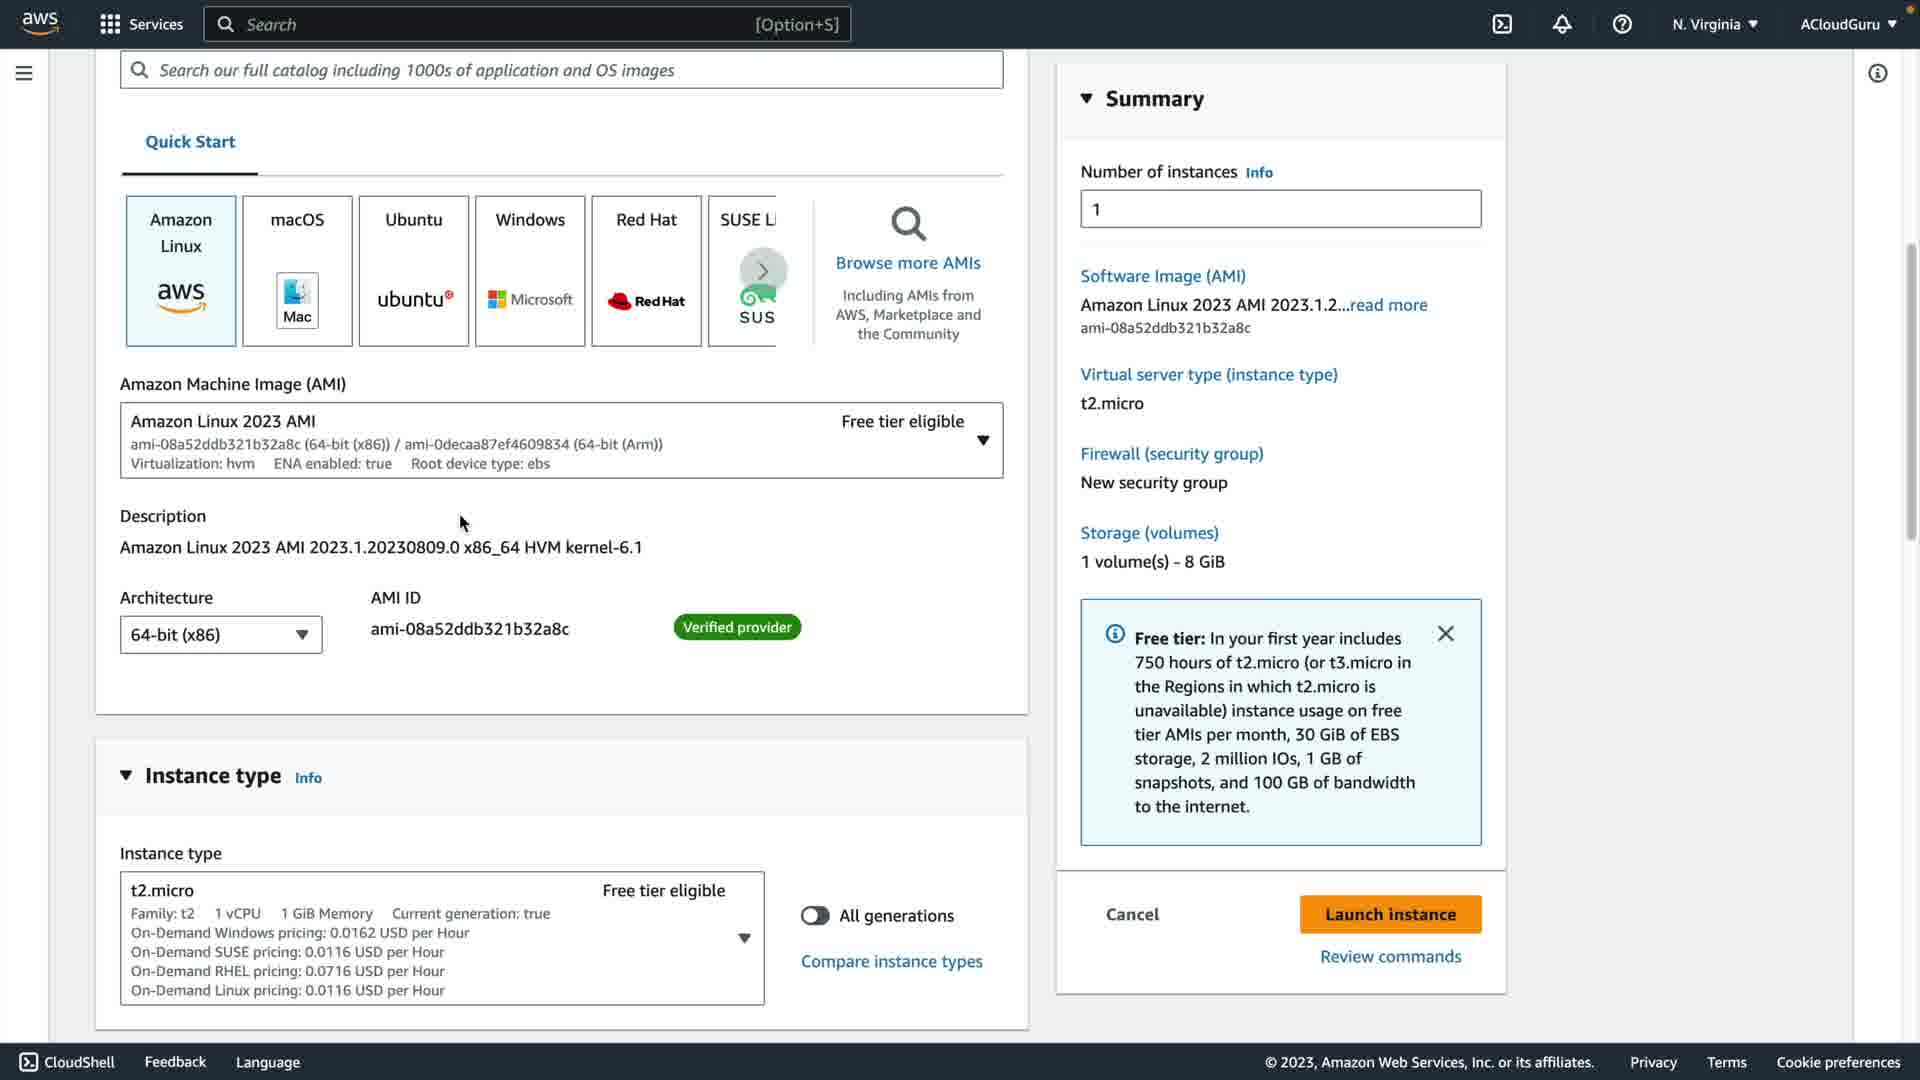Click the AWS logo home icon

coord(40,23)
